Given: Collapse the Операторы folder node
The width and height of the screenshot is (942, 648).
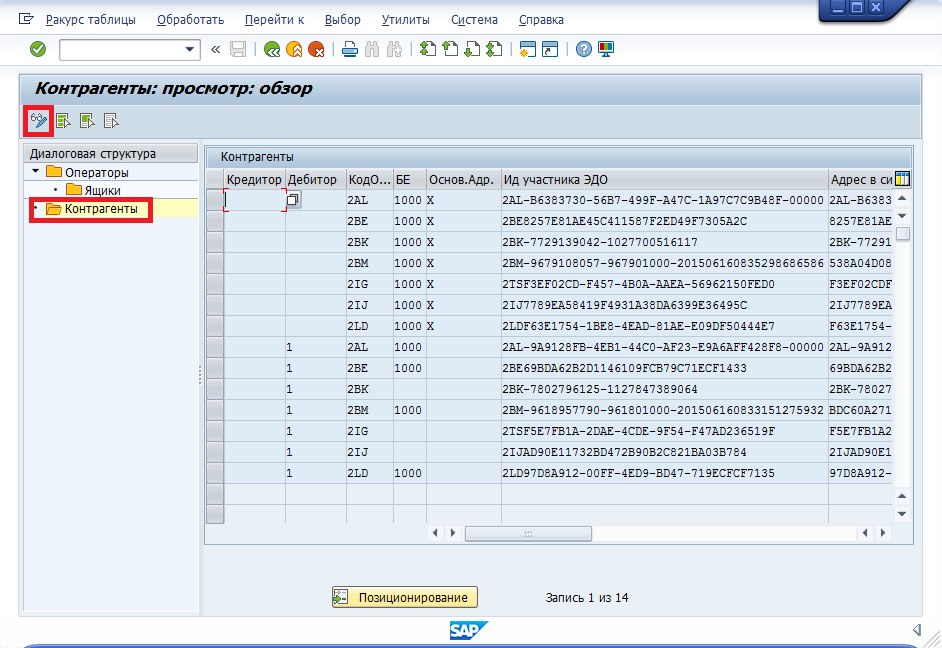Looking at the screenshot, I should (36, 172).
